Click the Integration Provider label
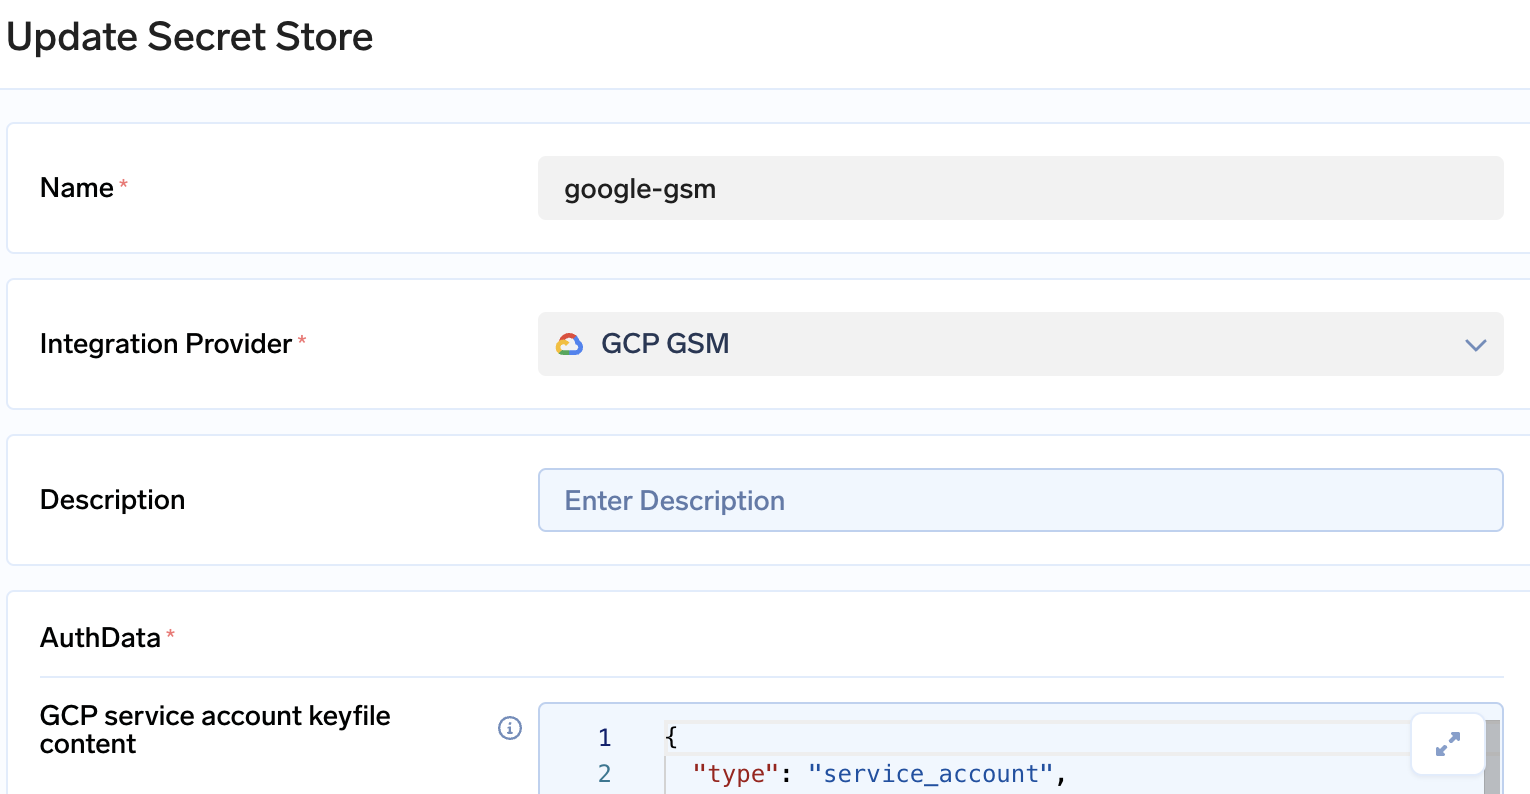 [x=166, y=344]
